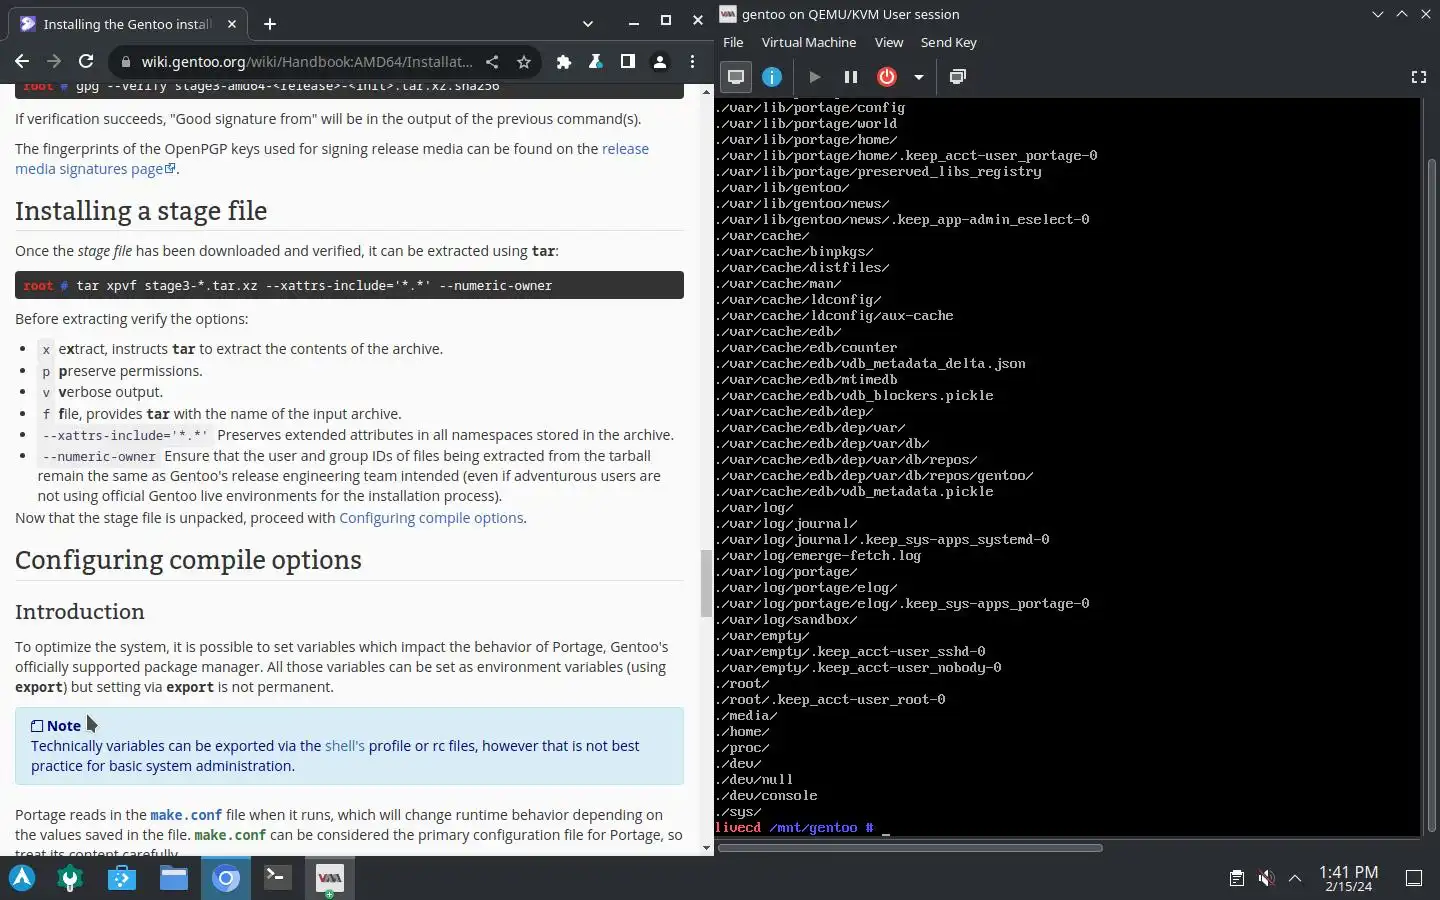Toggle the browser side panel

(x=628, y=62)
